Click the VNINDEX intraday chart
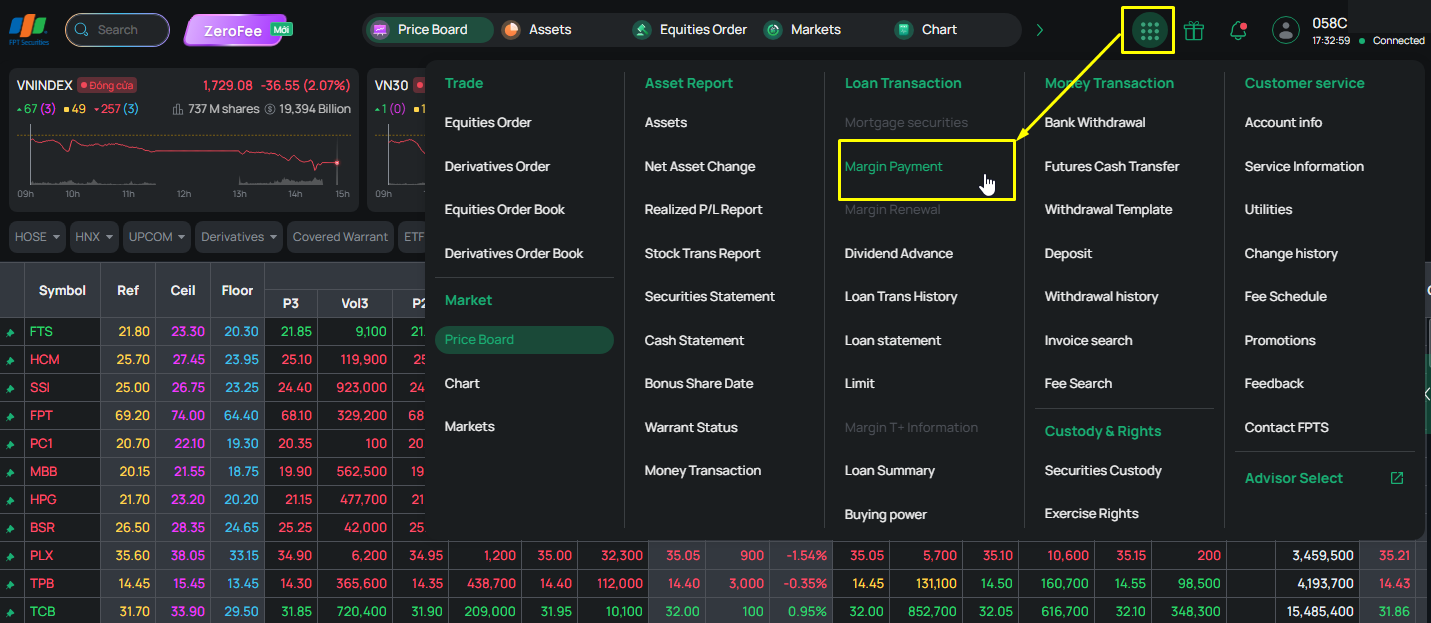1431x623 pixels. pyautogui.click(x=183, y=163)
